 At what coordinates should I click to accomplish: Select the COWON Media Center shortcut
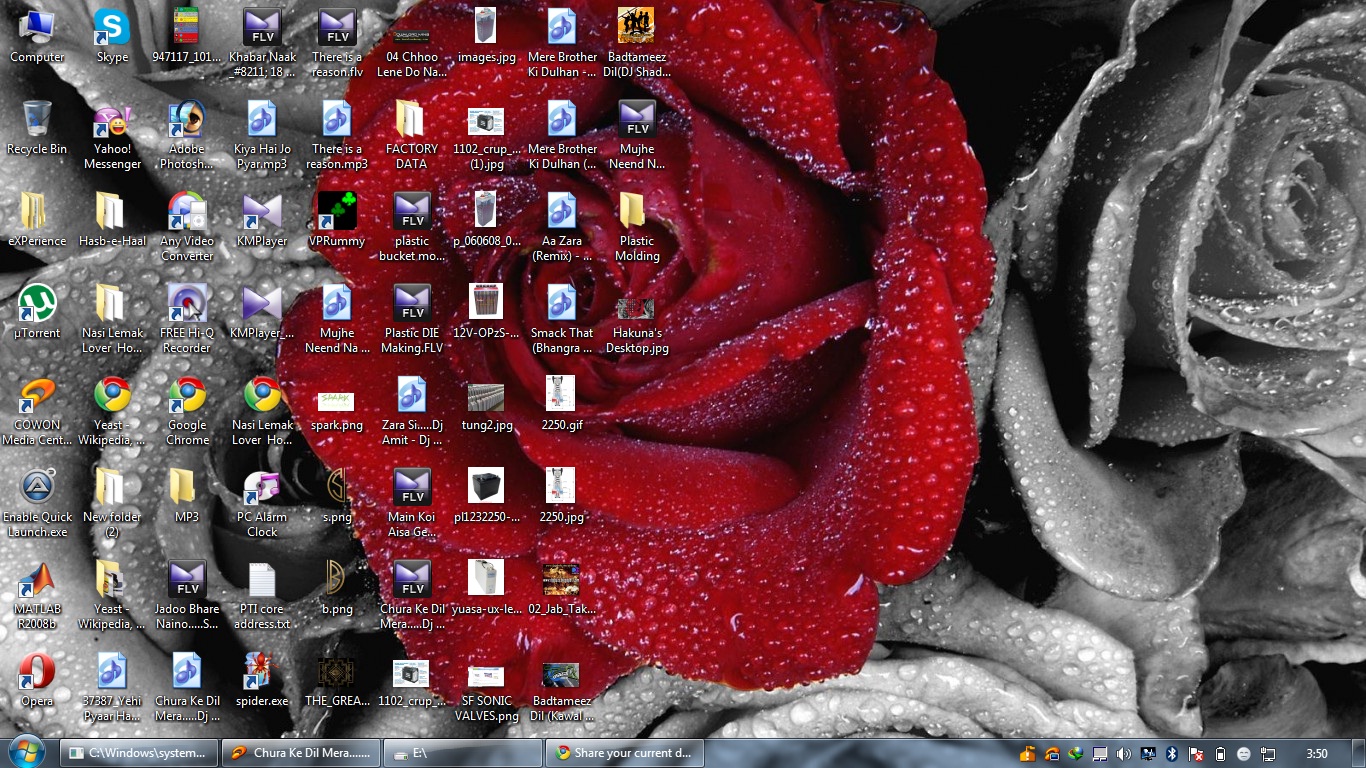(37, 396)
